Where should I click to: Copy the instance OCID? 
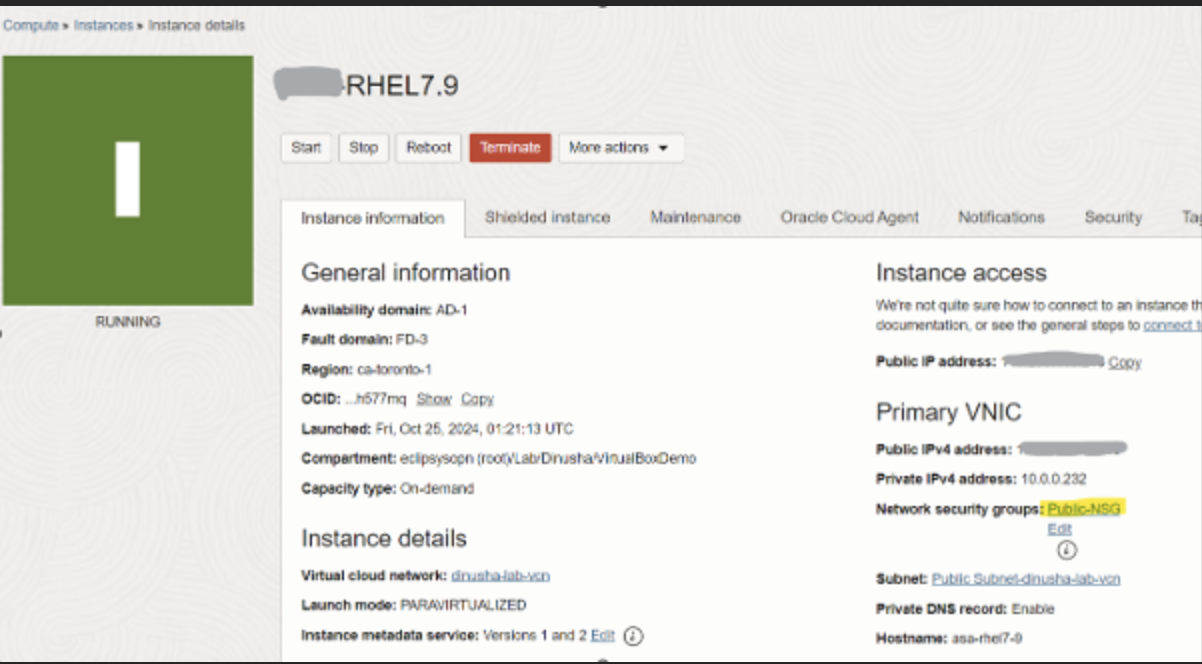(477, 398)
